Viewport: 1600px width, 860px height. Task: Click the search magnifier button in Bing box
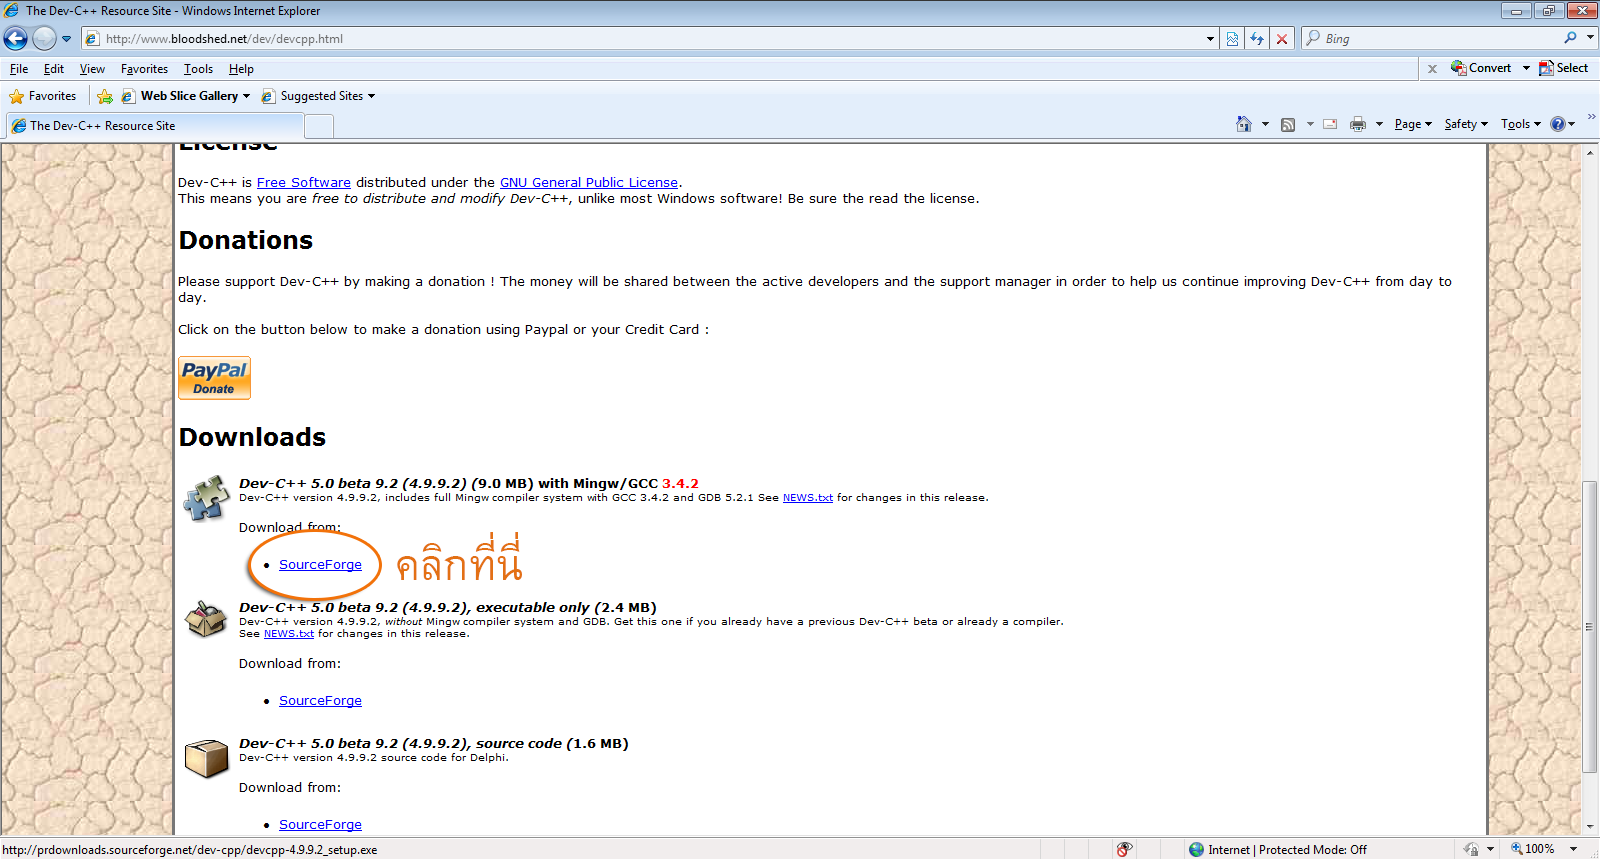[x=1570, y=38]
